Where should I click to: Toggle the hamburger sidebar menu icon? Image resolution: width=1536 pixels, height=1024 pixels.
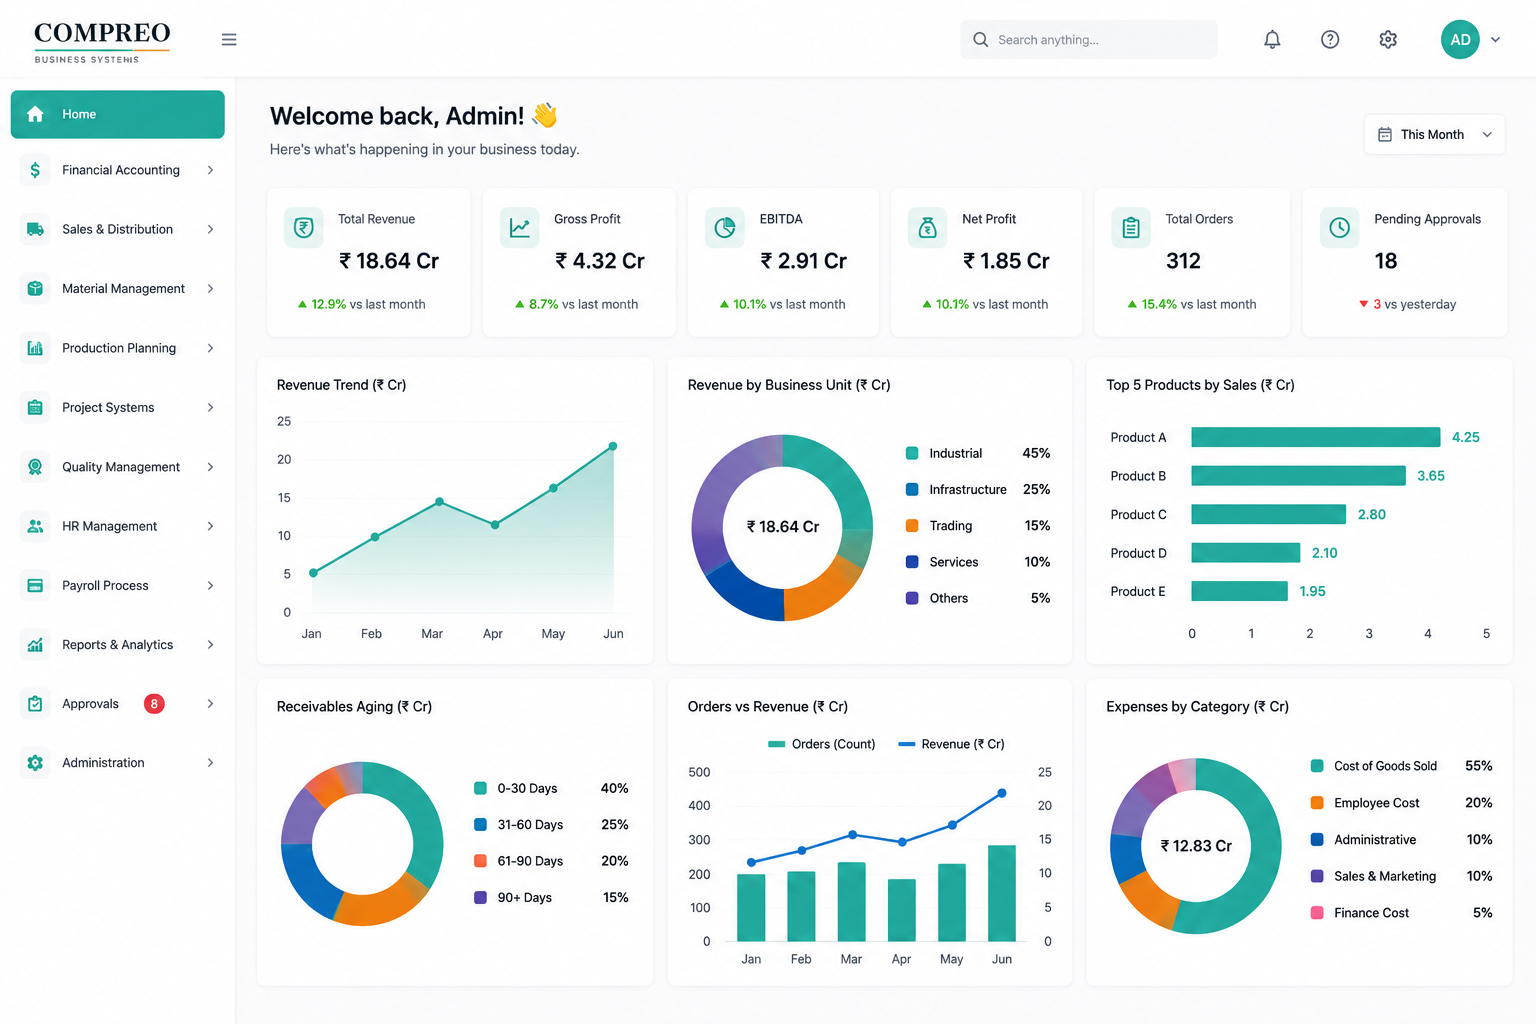(x=229, y=40)
